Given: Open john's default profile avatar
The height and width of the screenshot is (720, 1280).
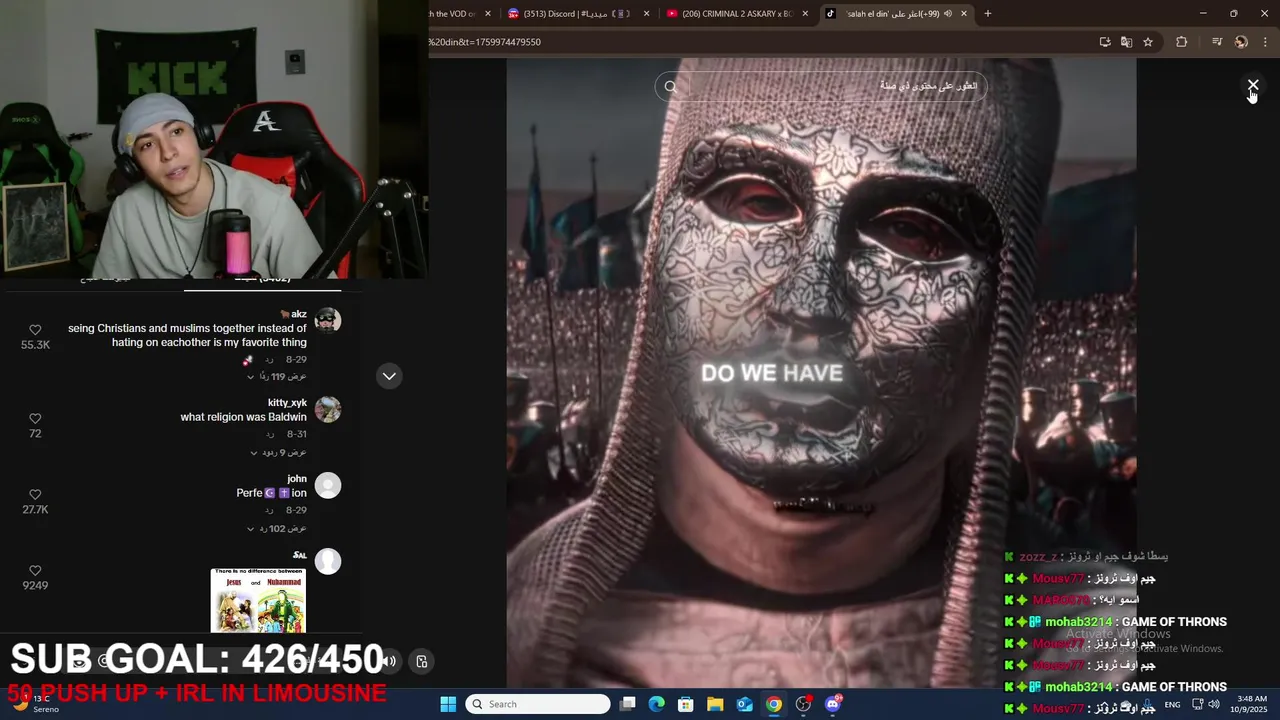Looking at the screenshot, I should tap(328, 486).
